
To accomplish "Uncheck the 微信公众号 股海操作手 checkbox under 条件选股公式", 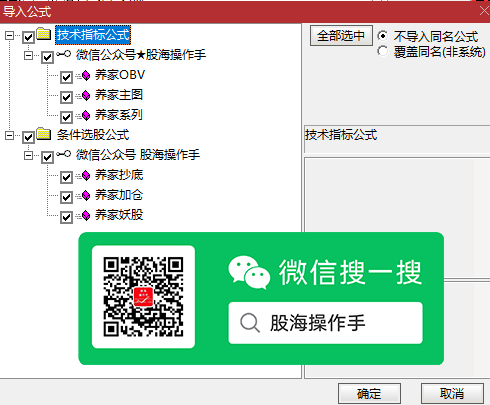I will [x=47, y=157].
